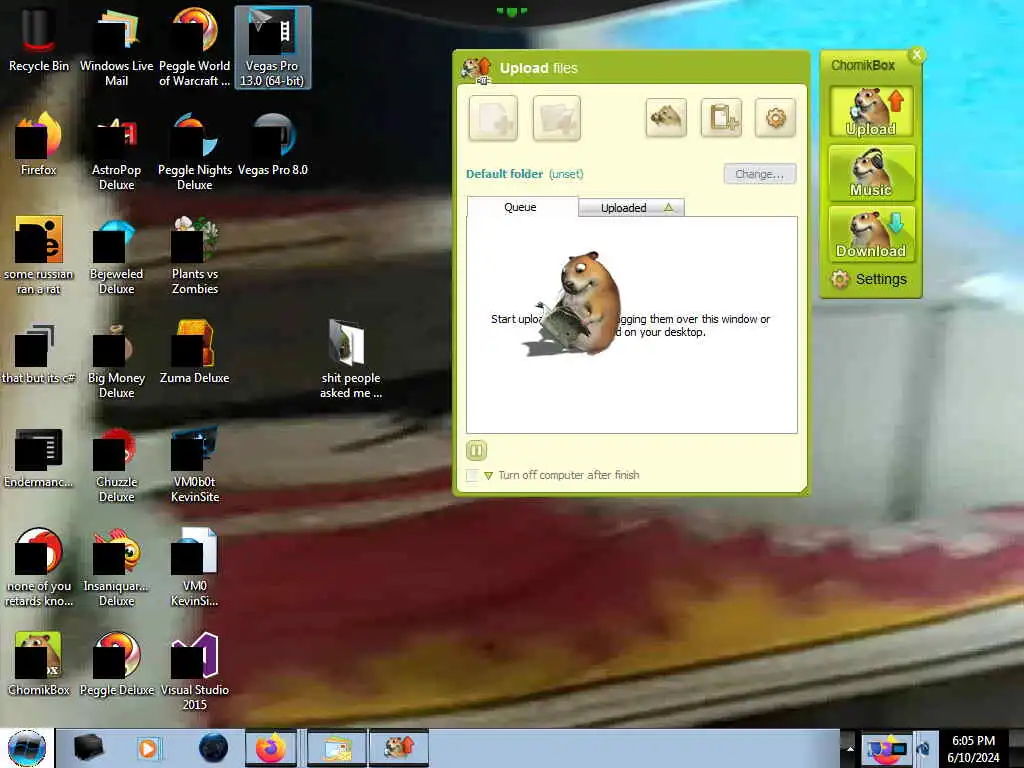
Task: Click the clipboard paste toolbar button
Action: pos(721,118)
